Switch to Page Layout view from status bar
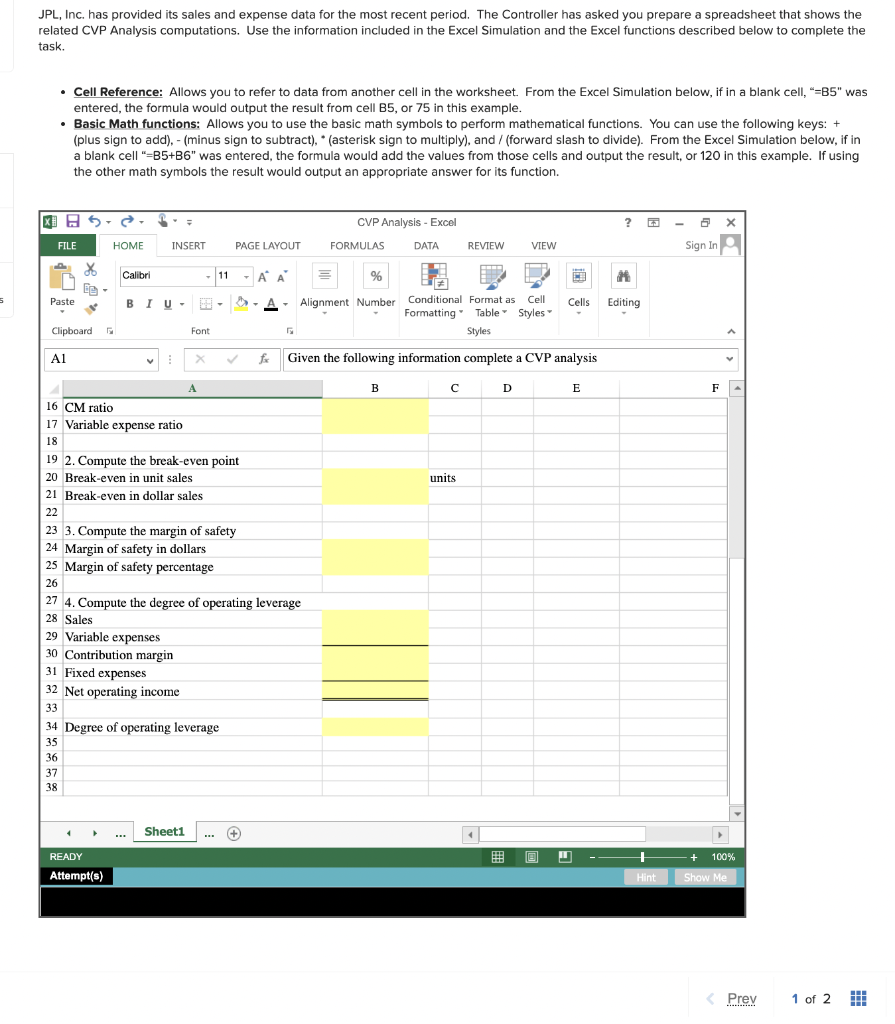 [530, 856]
